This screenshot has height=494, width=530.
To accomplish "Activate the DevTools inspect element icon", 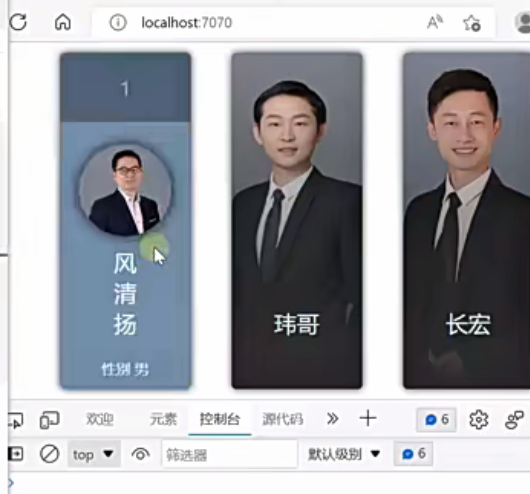I will click(16, 420).
